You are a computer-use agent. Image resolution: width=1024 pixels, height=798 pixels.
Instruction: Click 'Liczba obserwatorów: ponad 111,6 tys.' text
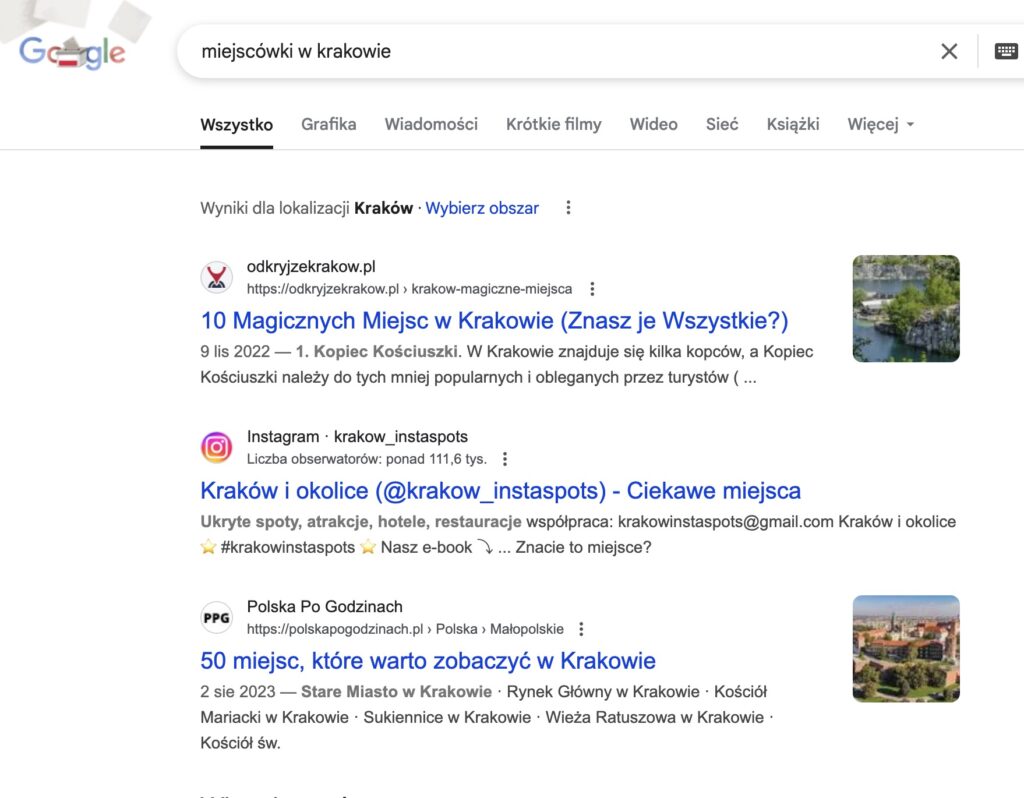click(366, 459)
